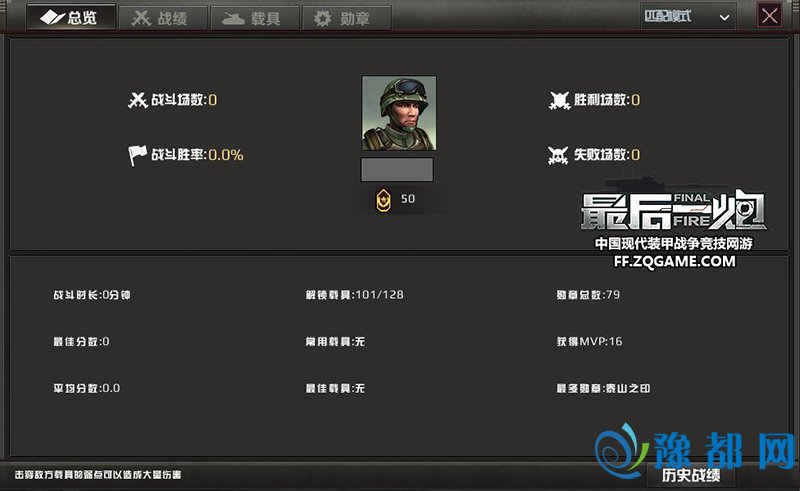Expand the 匹配模式 mode dropdown

pos(687,16)
